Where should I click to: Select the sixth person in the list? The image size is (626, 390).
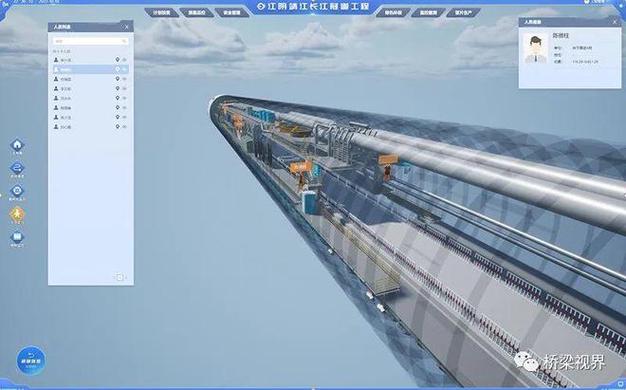pyautogui.click(x=91, y=108)
